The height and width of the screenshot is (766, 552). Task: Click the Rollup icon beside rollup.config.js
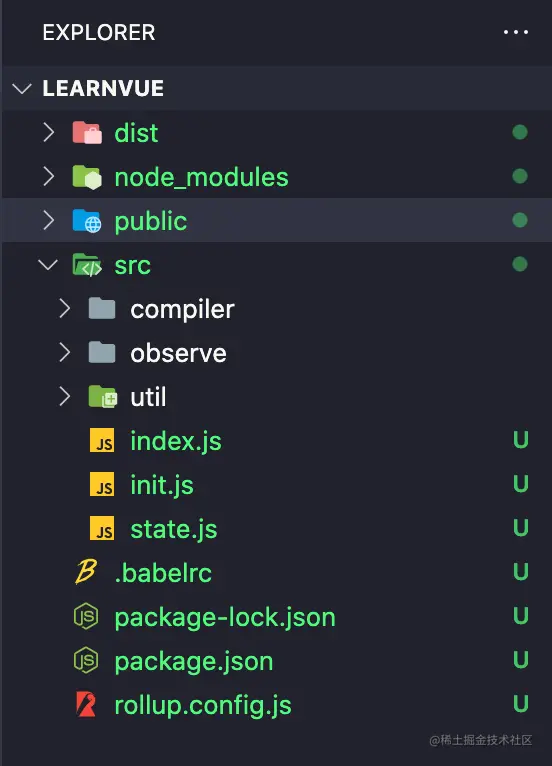pyautogui.click(x=86, y=704)
